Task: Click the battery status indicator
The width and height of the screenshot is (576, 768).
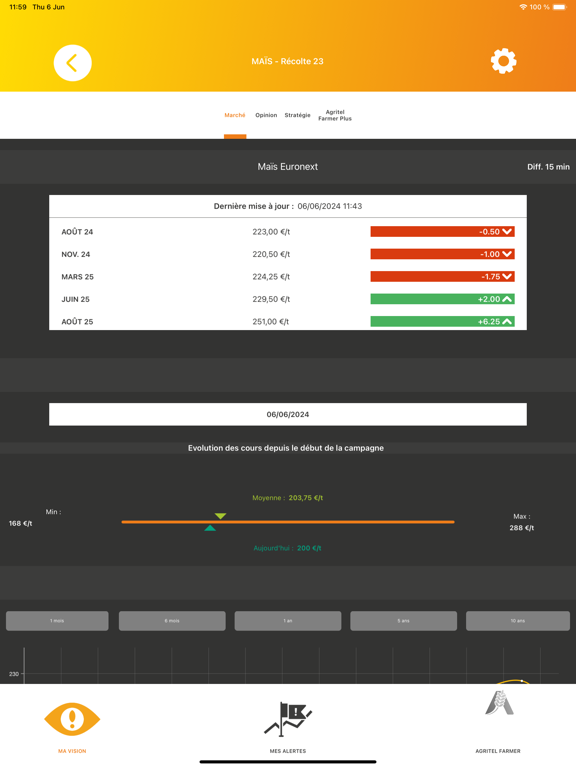Action: pos(560,7)
